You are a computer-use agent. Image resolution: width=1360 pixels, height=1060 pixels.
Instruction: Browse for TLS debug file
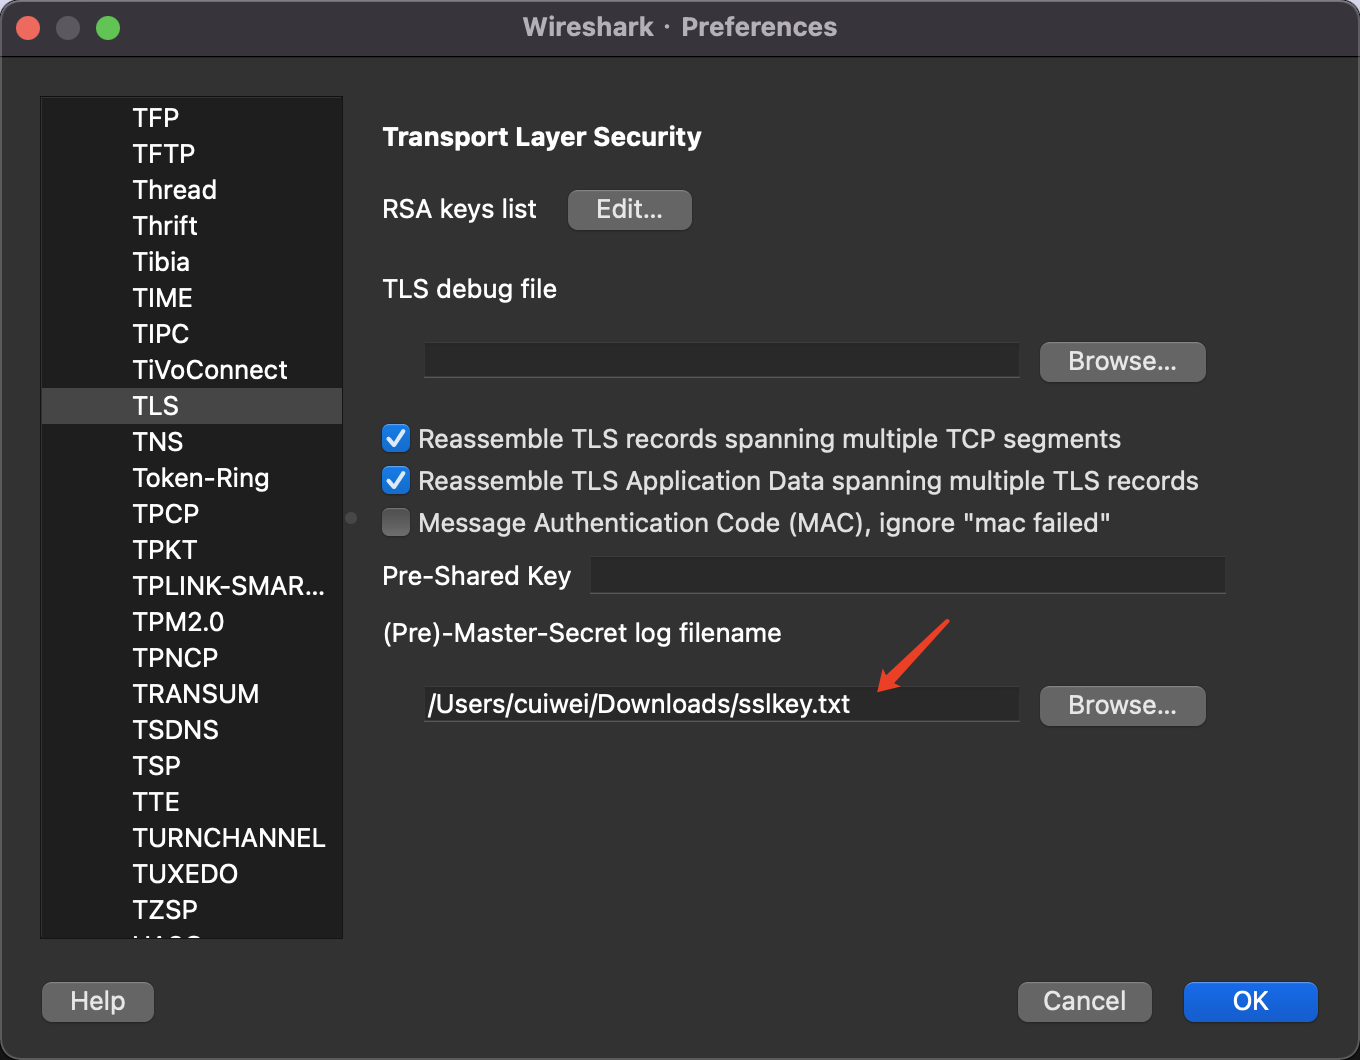coord(1123,362)
